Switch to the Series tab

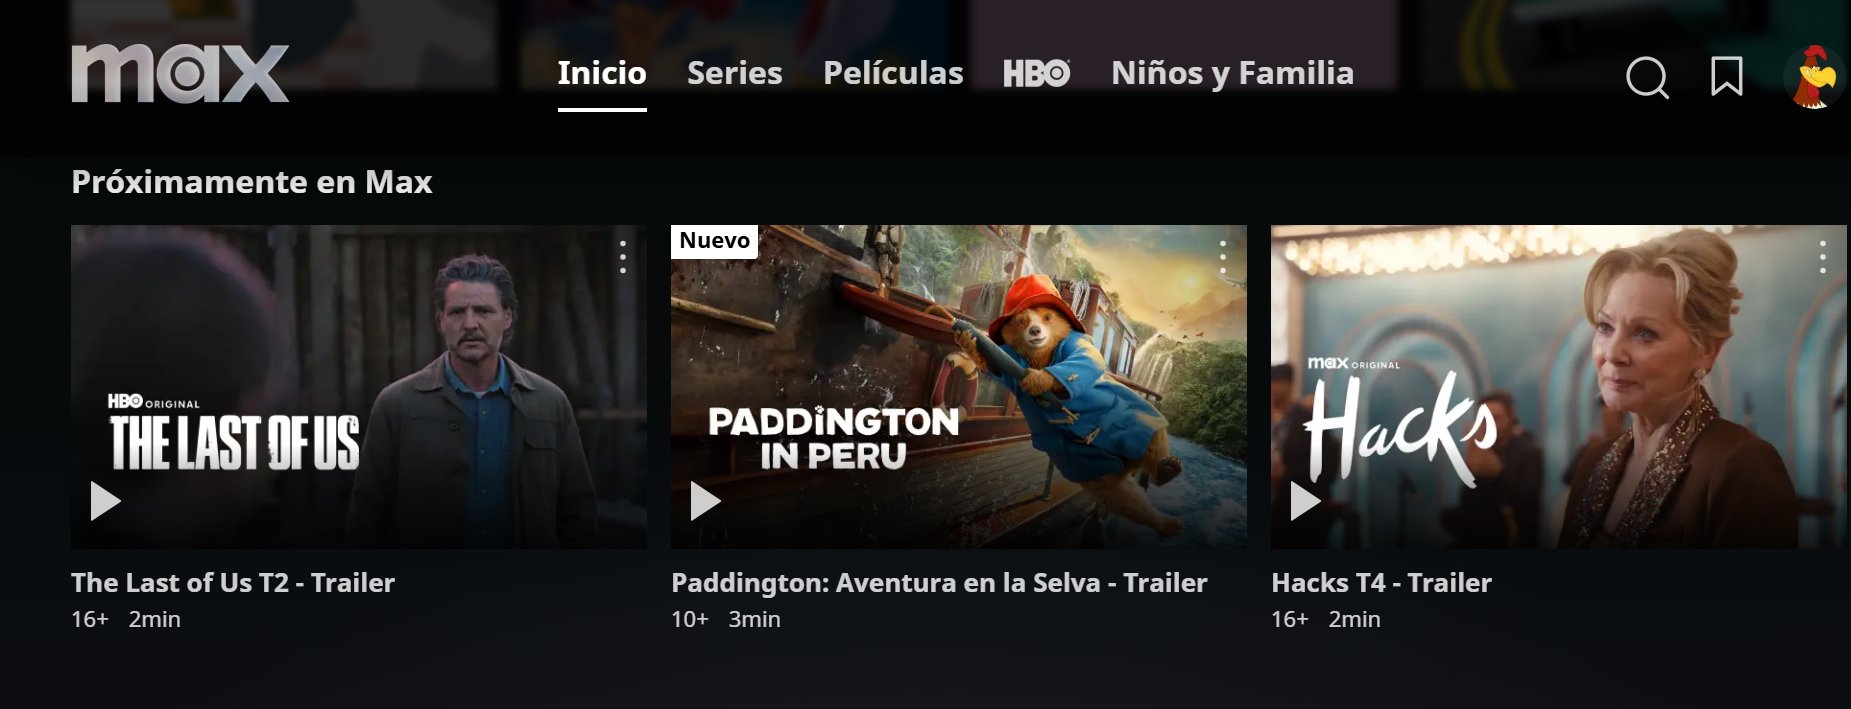[735, 73]
